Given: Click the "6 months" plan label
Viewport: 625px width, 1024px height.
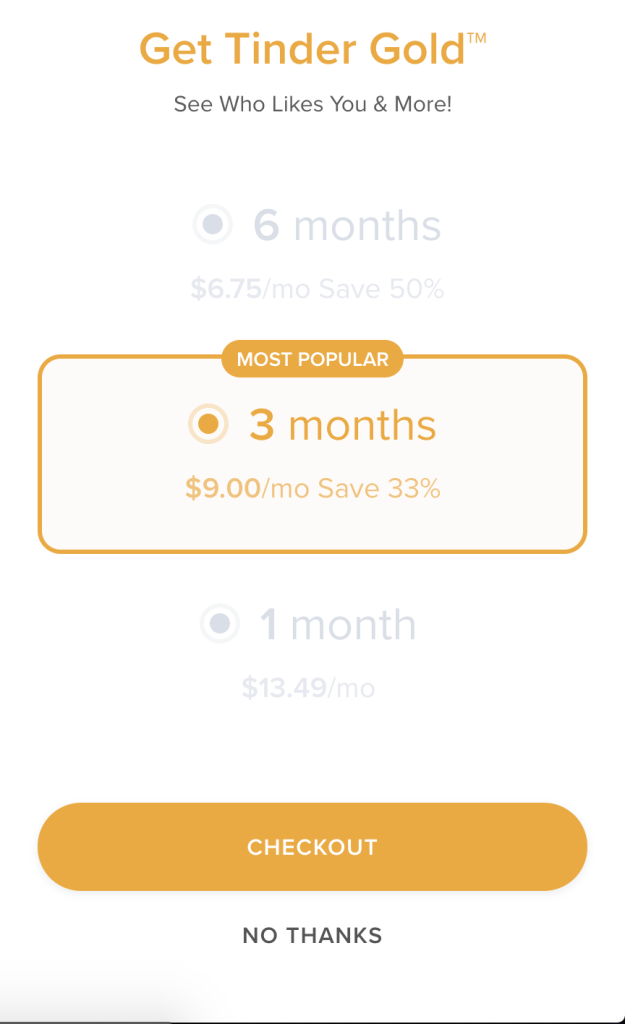Looking at the screenshot, I should point(346,226).
